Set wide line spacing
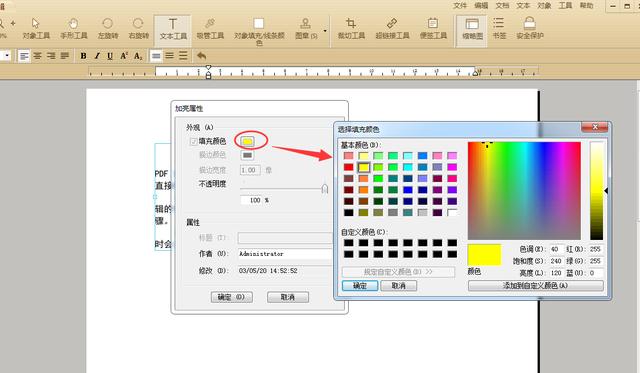Viewport: 640px width, 373px height. [x=183, y=56]
